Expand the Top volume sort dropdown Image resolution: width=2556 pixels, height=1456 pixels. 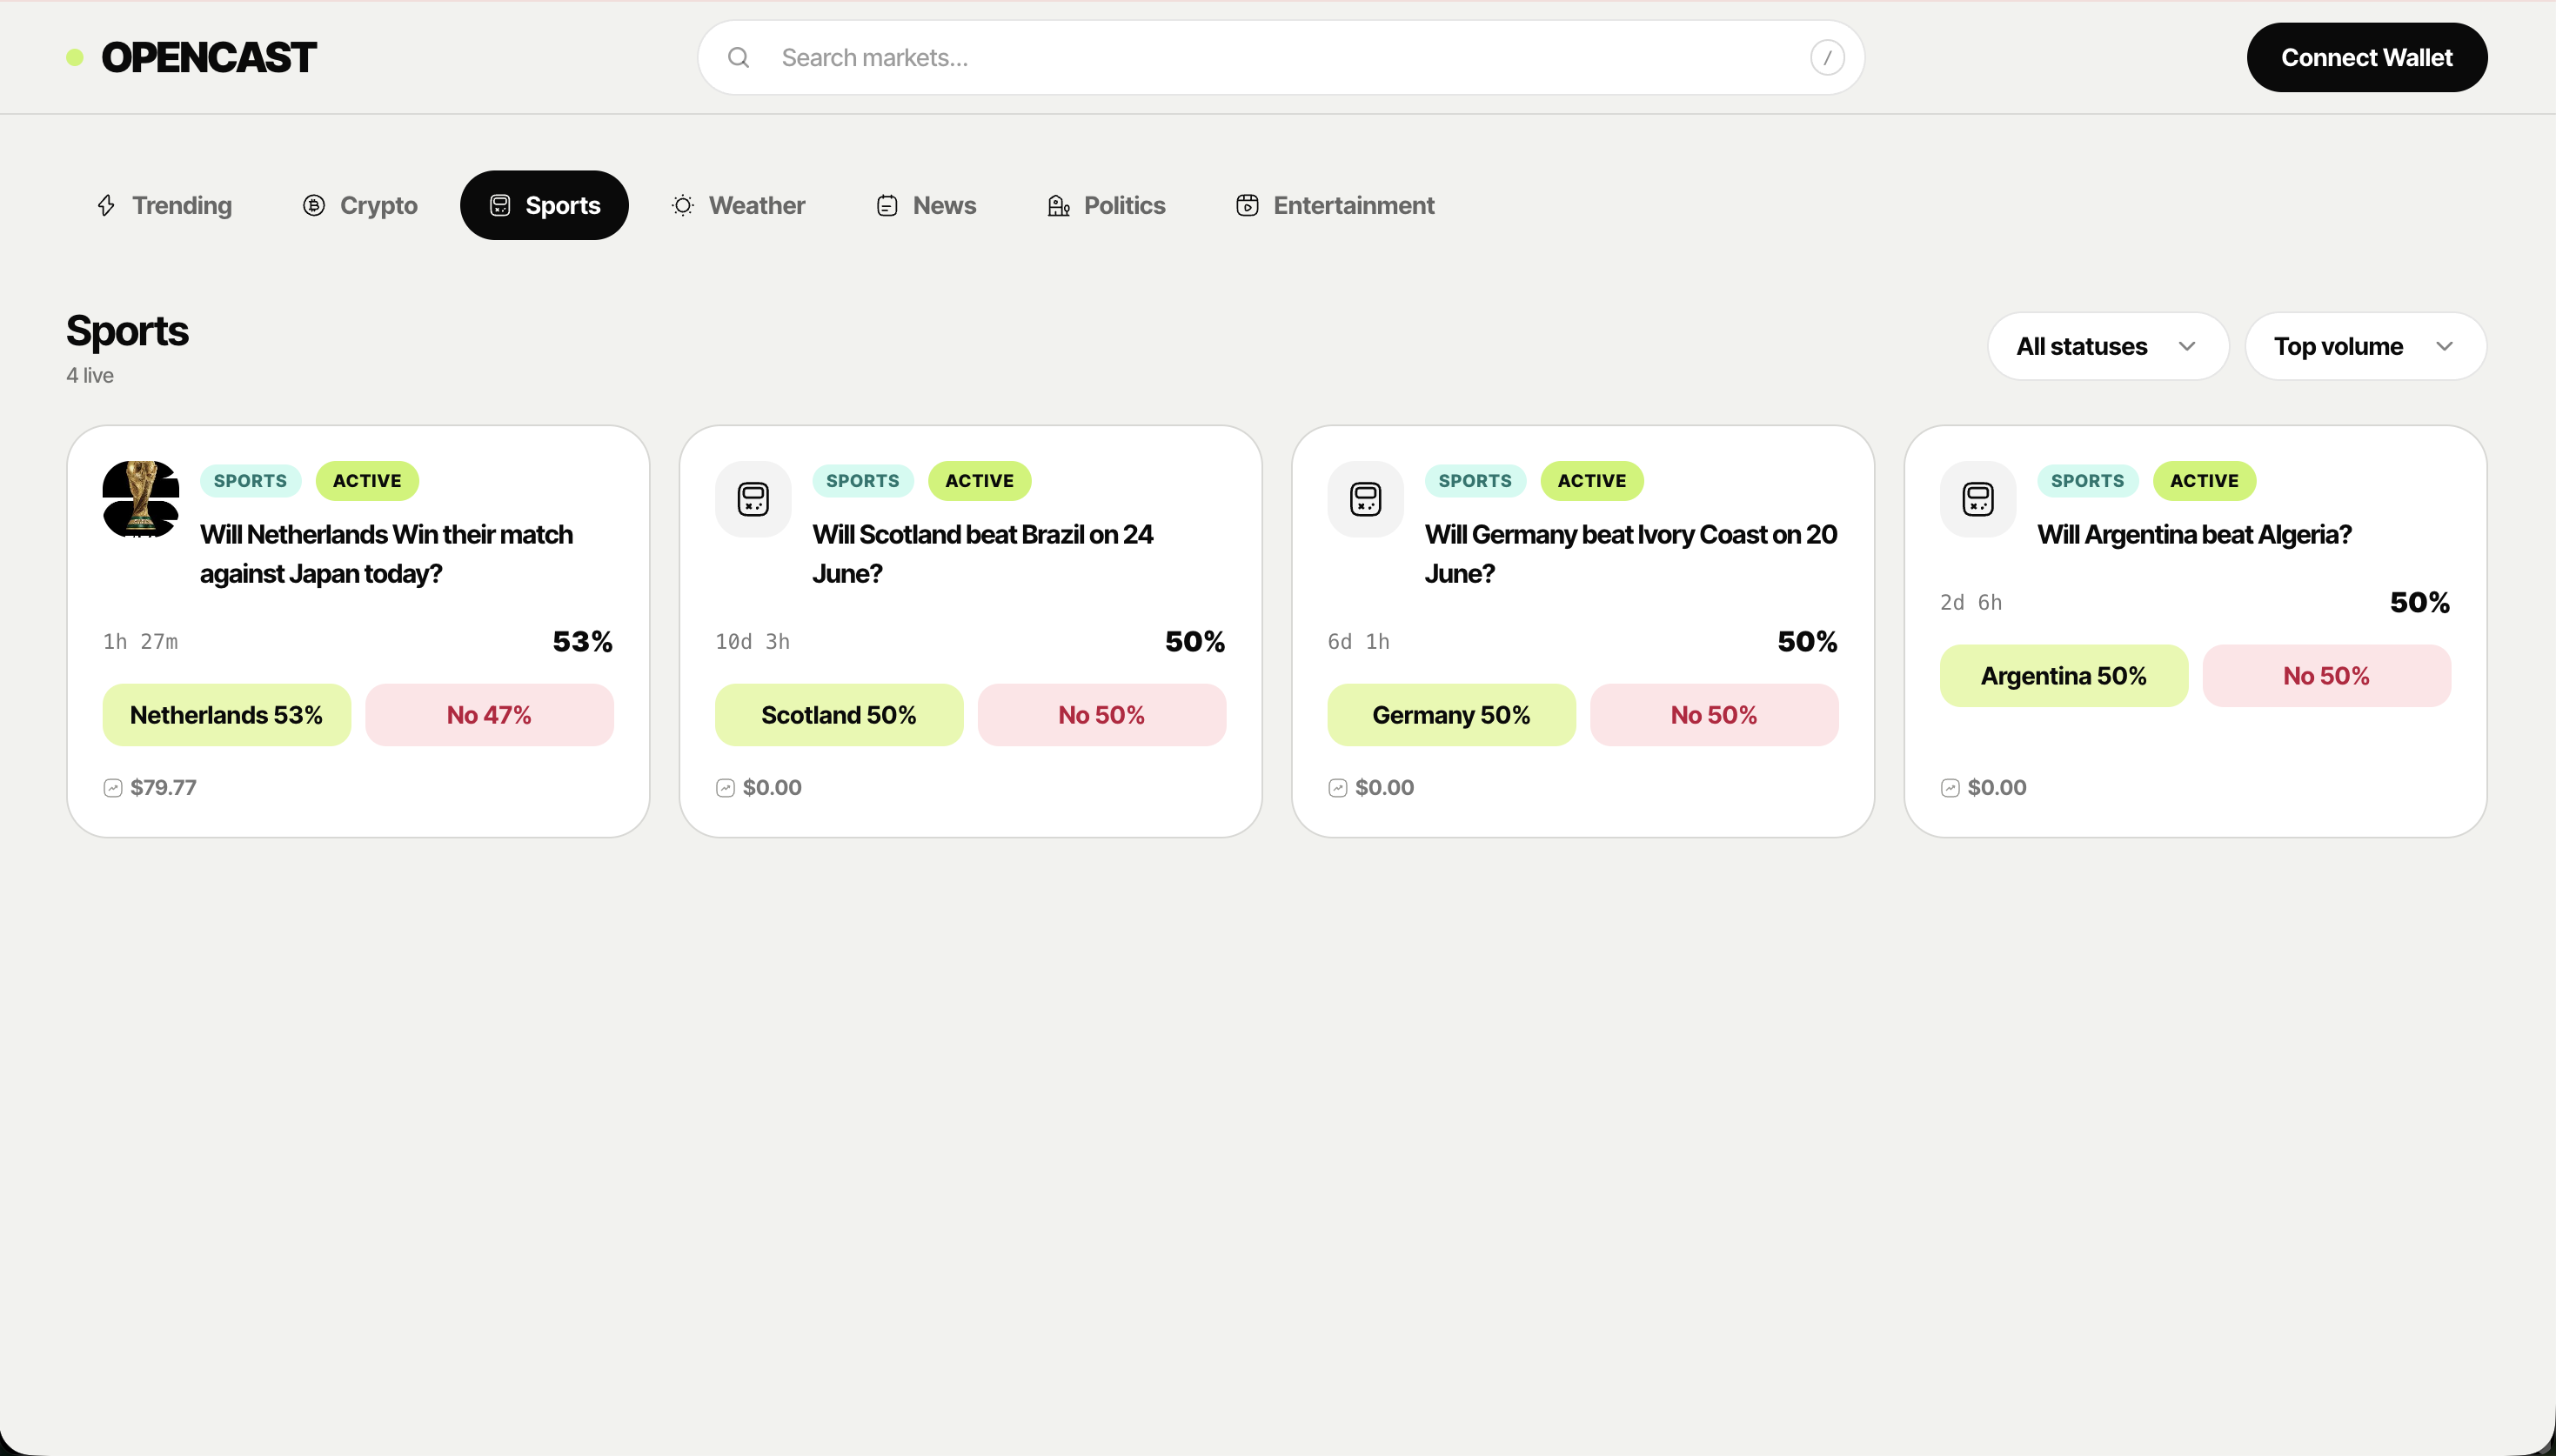pyautogui.click(x=2366, y=346)
